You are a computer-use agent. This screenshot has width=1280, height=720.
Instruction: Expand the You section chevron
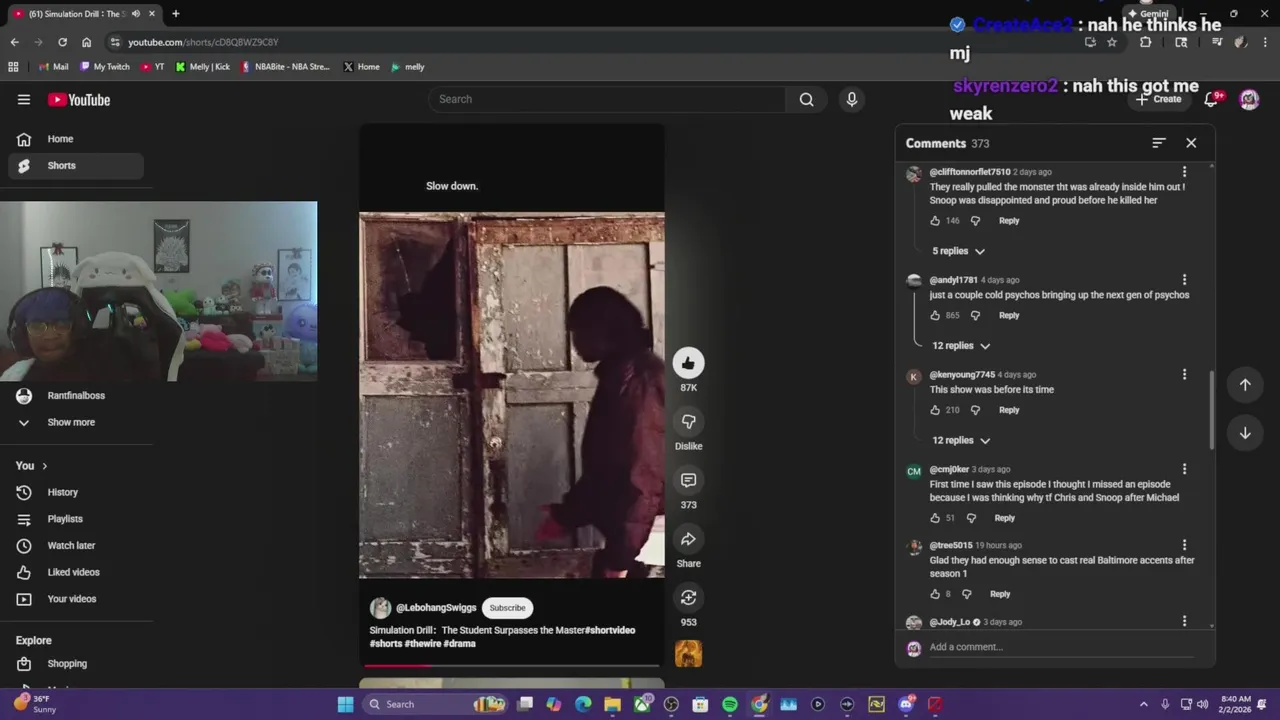pyautogui.click(x=44, y=466)
